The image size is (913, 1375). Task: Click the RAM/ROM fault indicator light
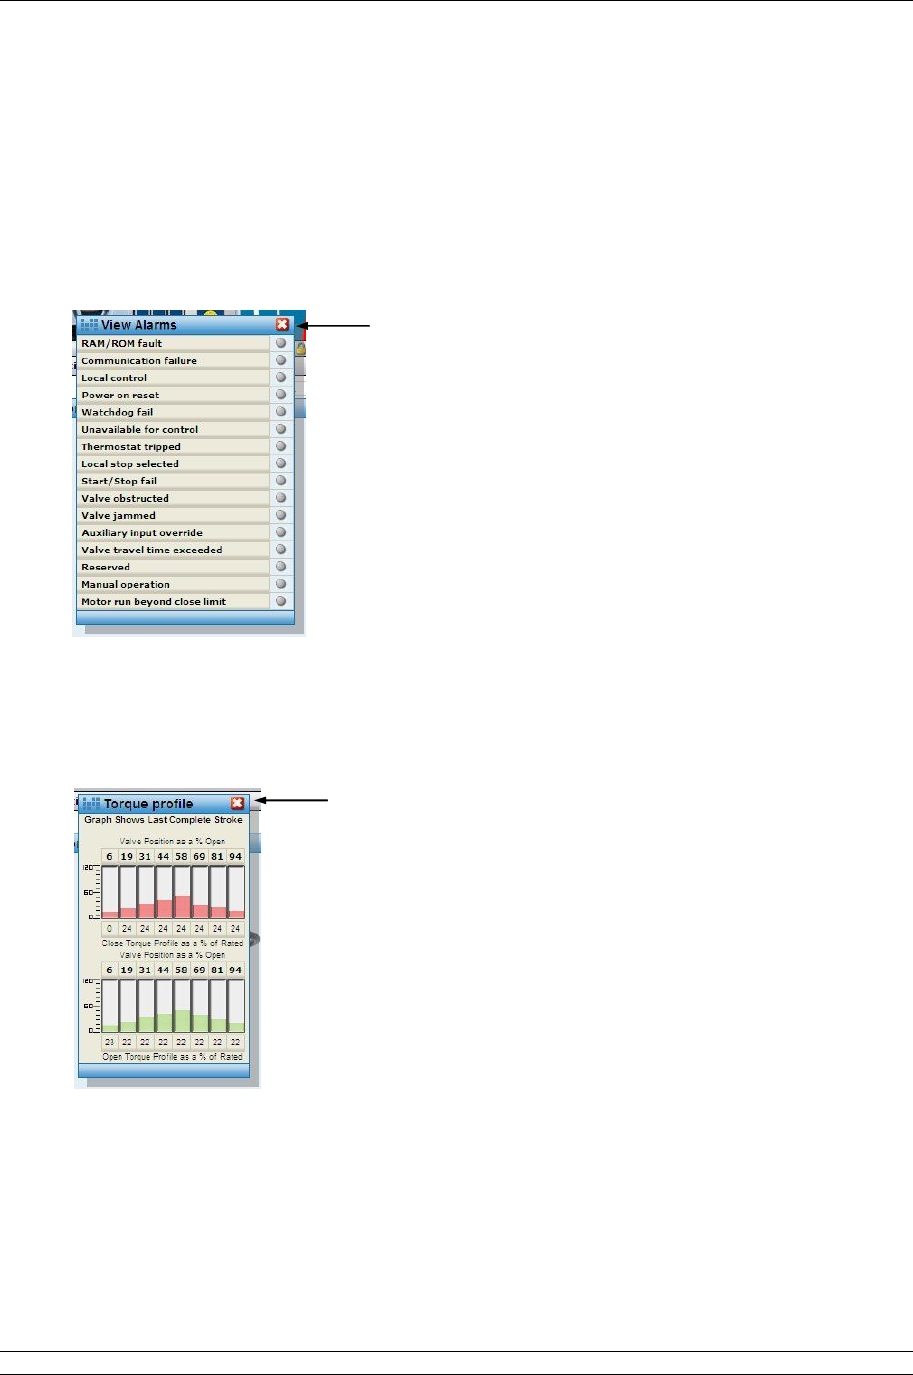point(281,343)
